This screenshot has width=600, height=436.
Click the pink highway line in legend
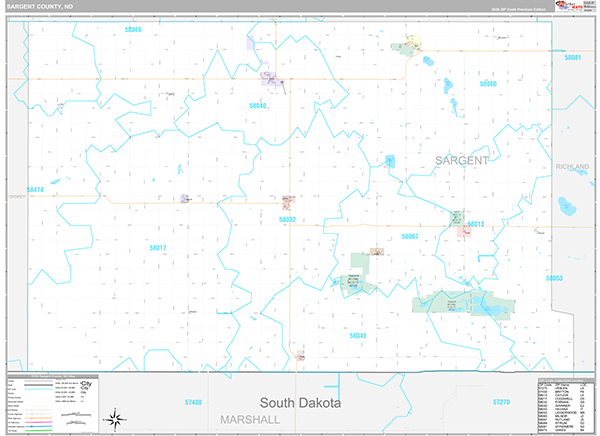(39, 422)
